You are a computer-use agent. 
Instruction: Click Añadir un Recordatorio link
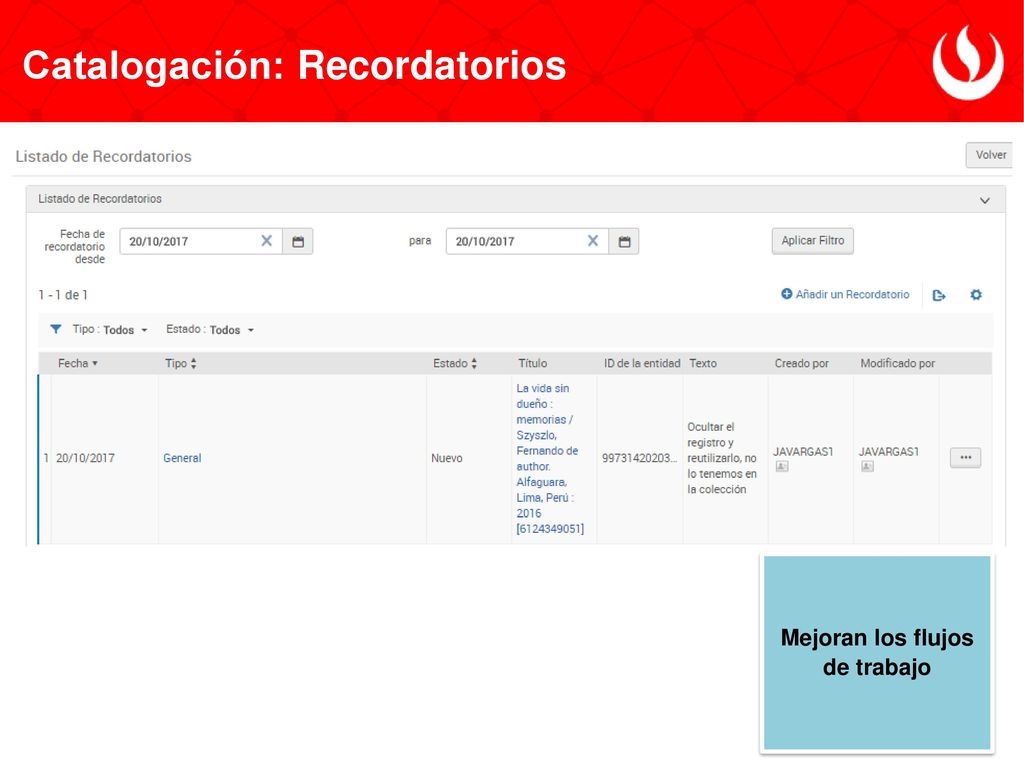point(845,295)
